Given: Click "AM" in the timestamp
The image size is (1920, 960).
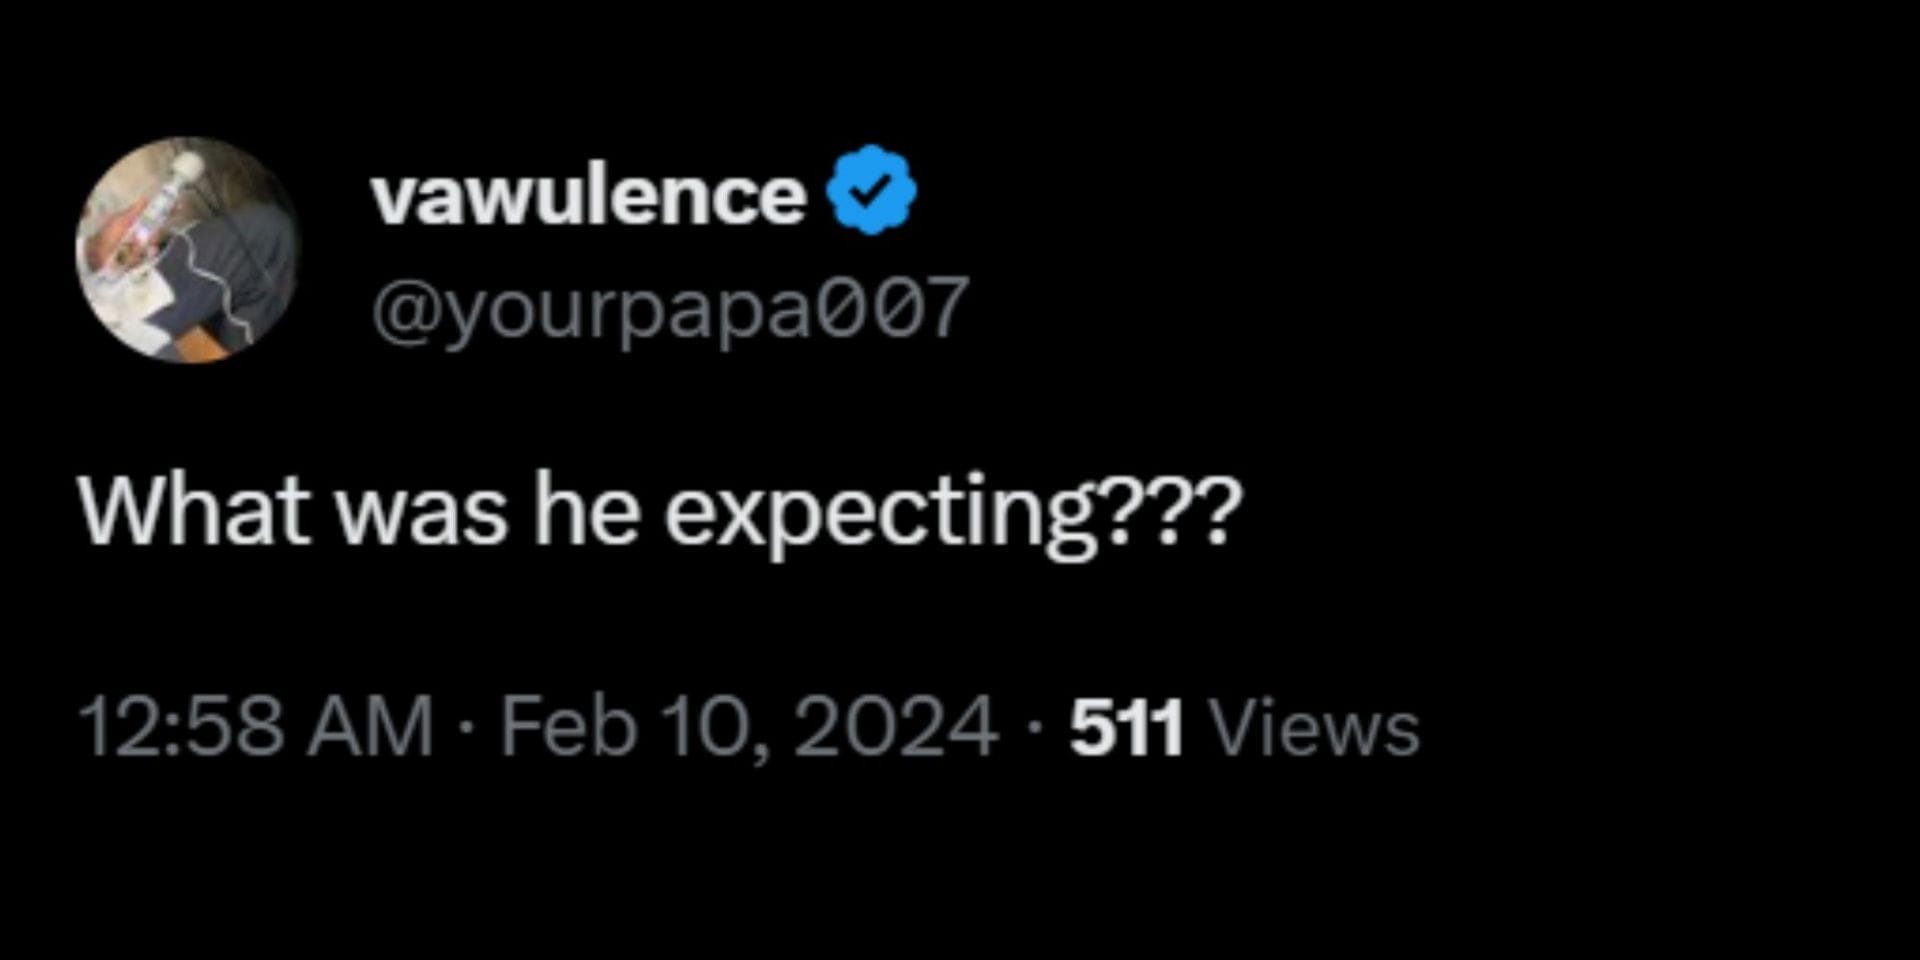Looking at the screenshot, I should (x=370, y=727).
